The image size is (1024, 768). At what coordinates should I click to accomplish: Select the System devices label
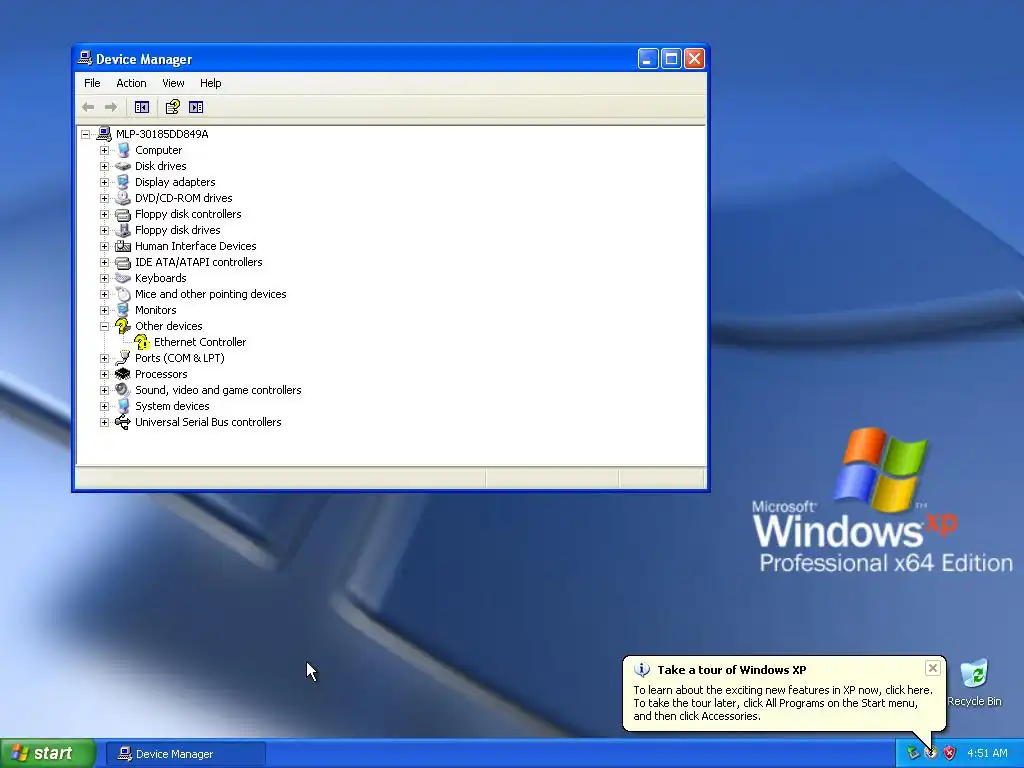coord(172,406)
